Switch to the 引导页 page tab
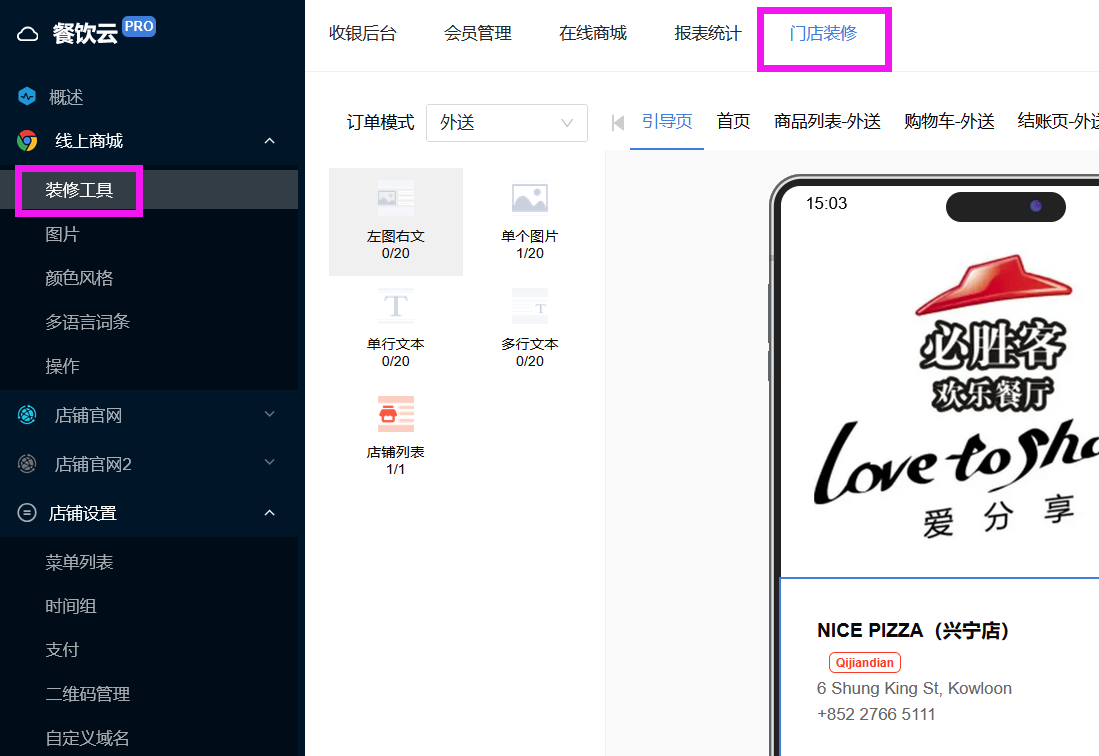This screenshot has width=1099, height=756. tap(667, 121)
